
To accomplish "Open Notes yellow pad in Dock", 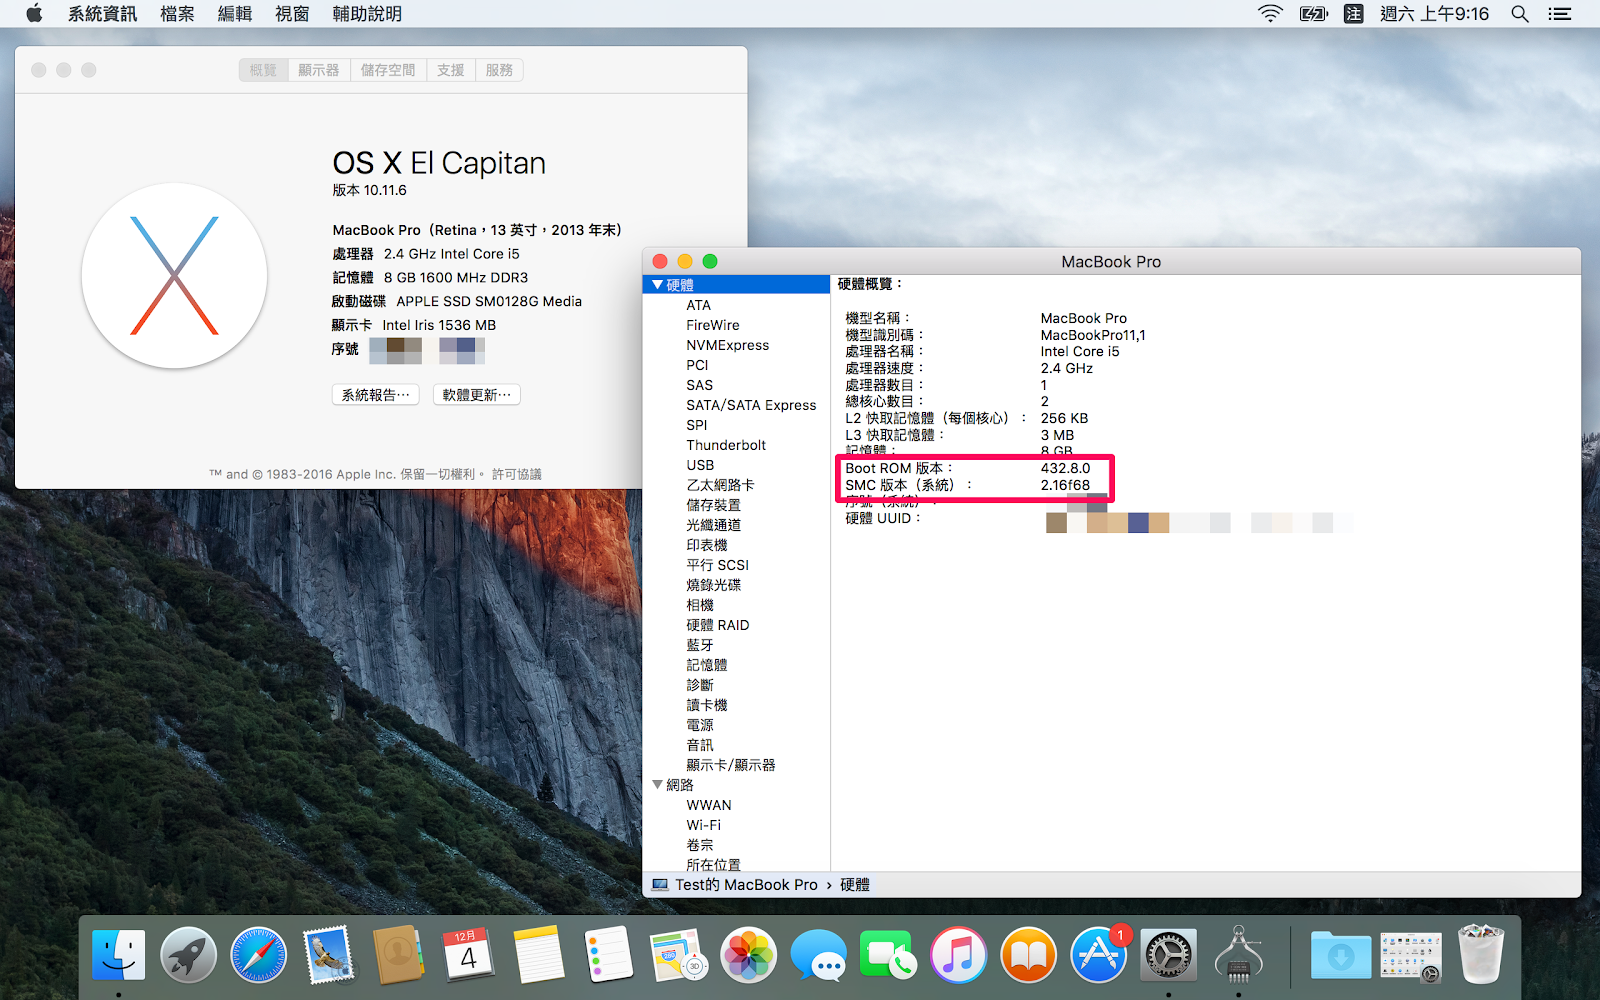I will (x=538, y=955).
